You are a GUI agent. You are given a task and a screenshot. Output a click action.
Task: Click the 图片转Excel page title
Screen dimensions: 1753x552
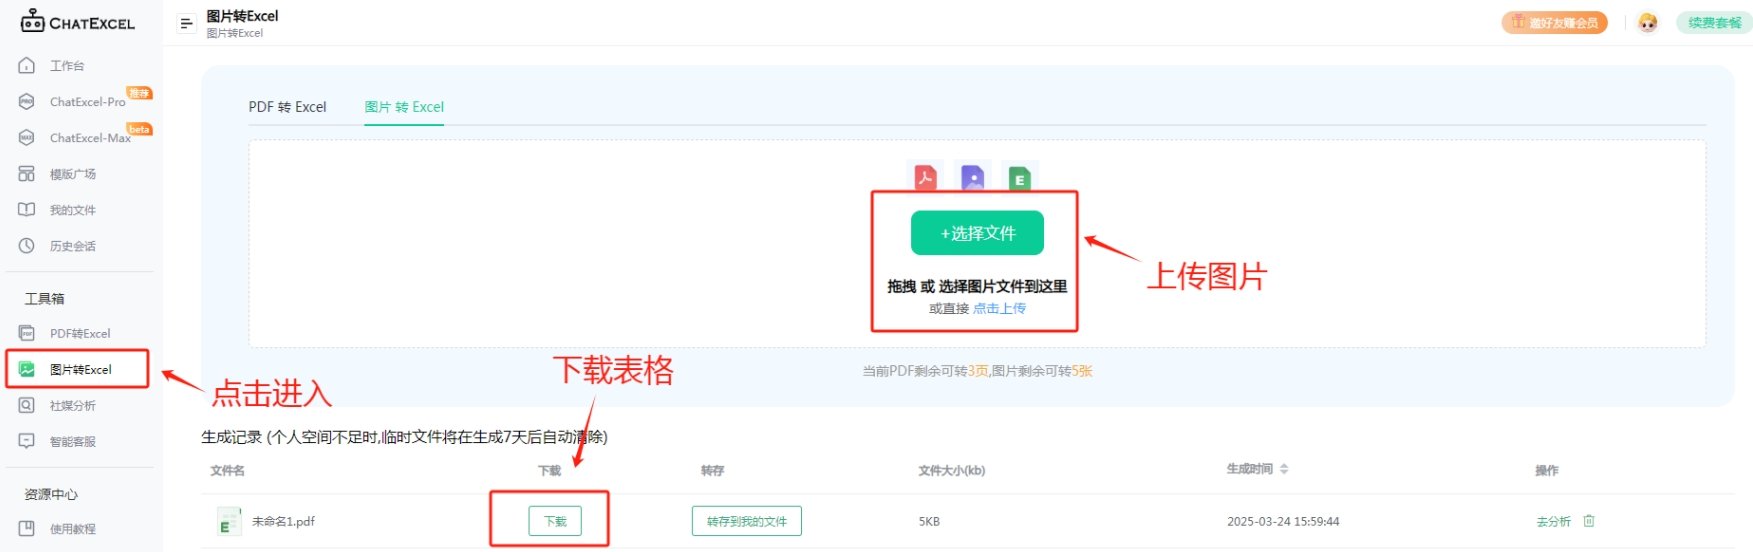[242, 16]
